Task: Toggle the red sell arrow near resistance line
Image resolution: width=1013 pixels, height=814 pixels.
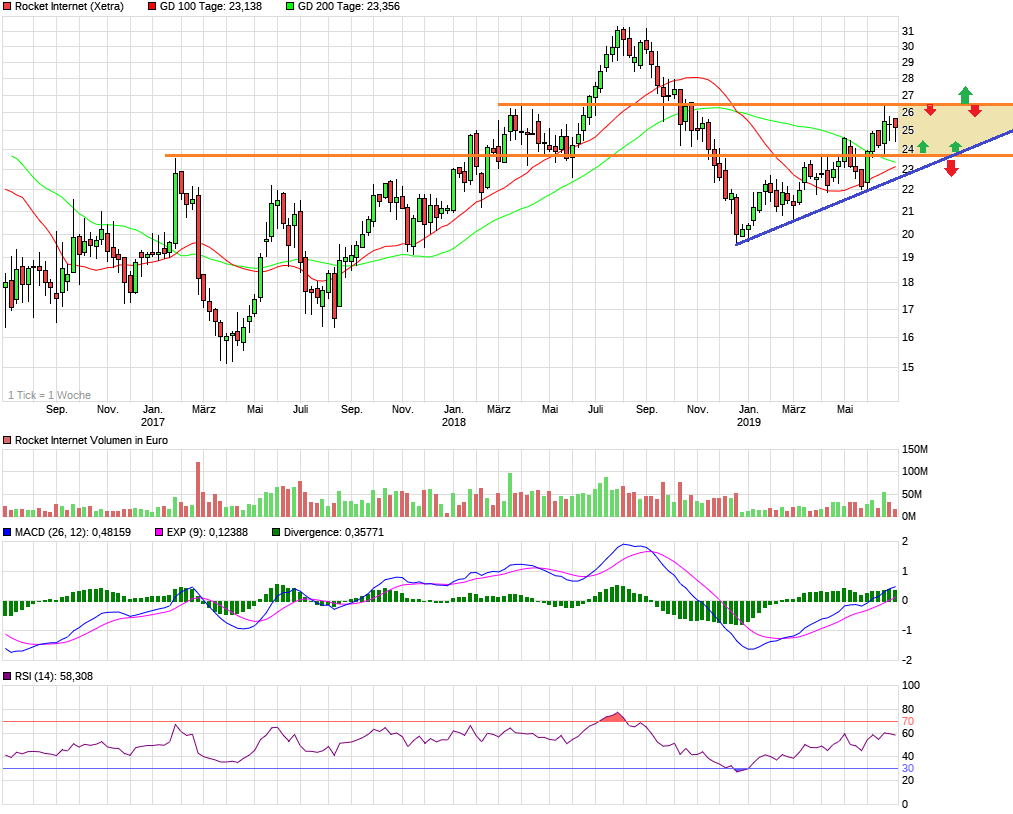Action: pos(931,110)
